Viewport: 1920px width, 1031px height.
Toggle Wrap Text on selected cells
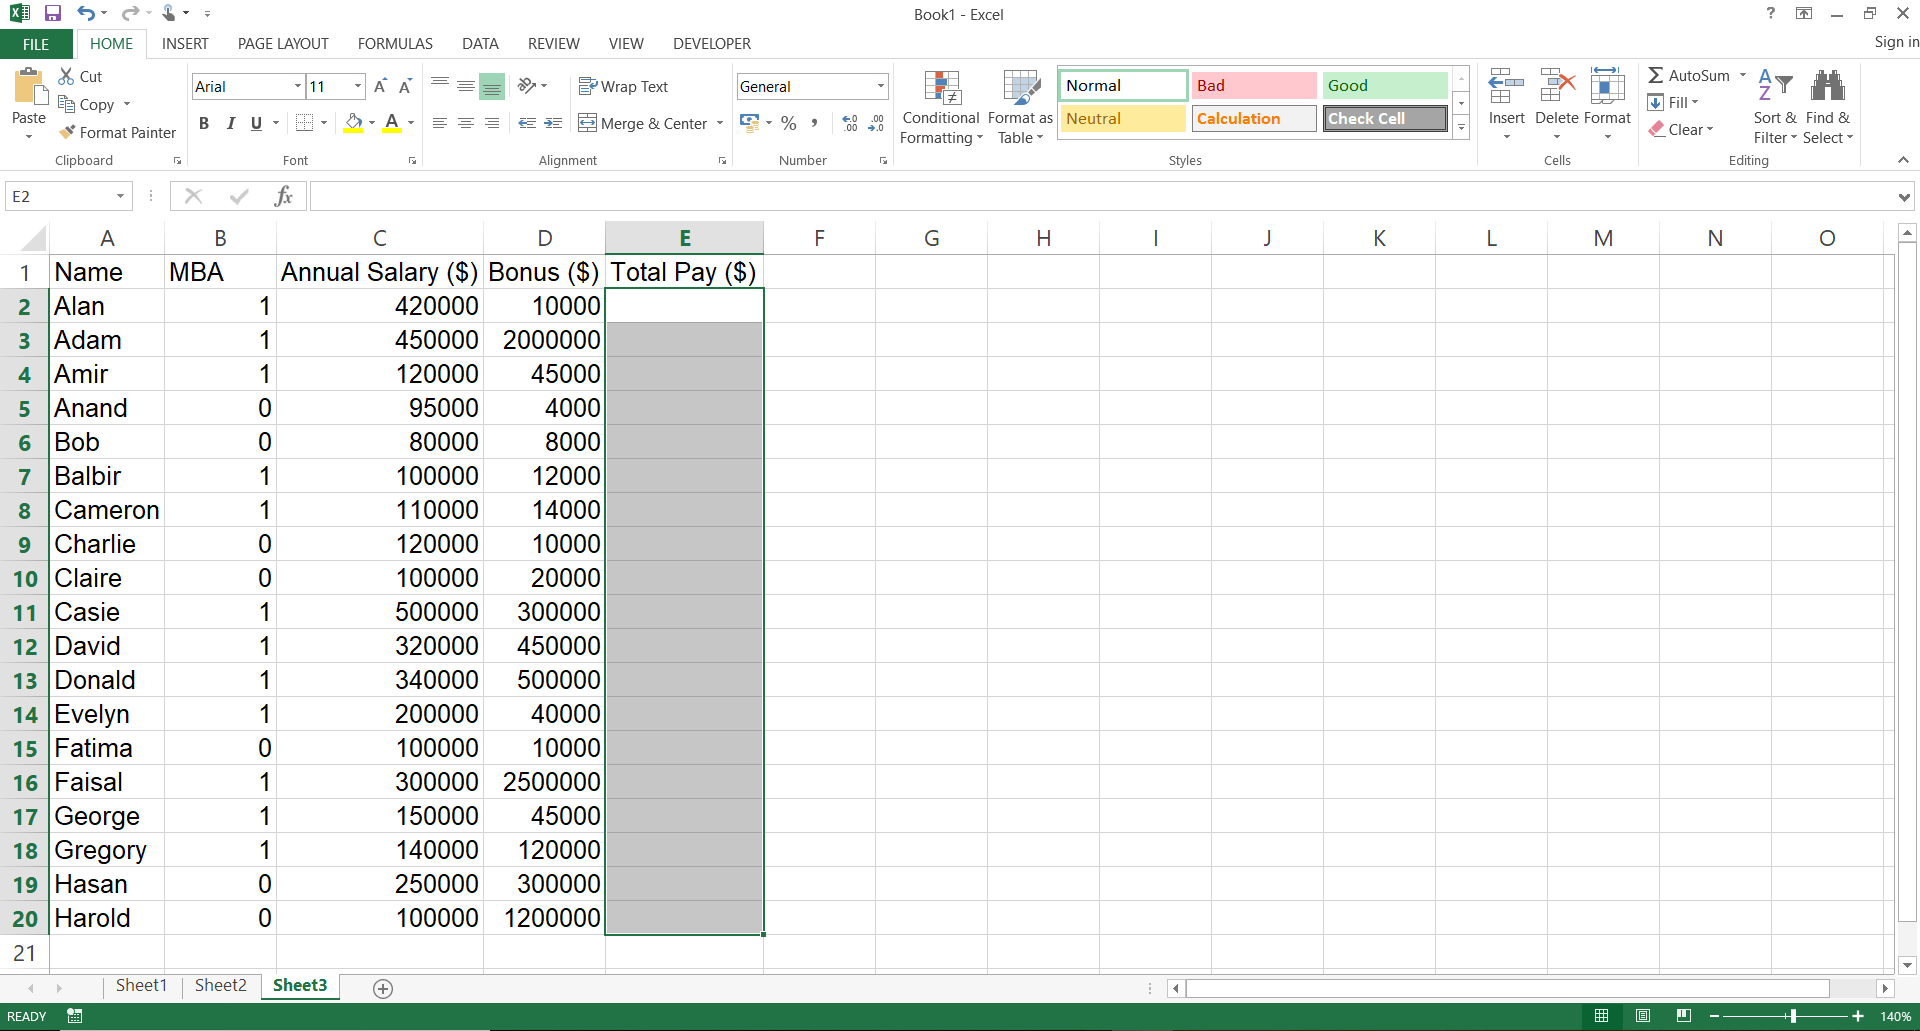click(623, 86)
